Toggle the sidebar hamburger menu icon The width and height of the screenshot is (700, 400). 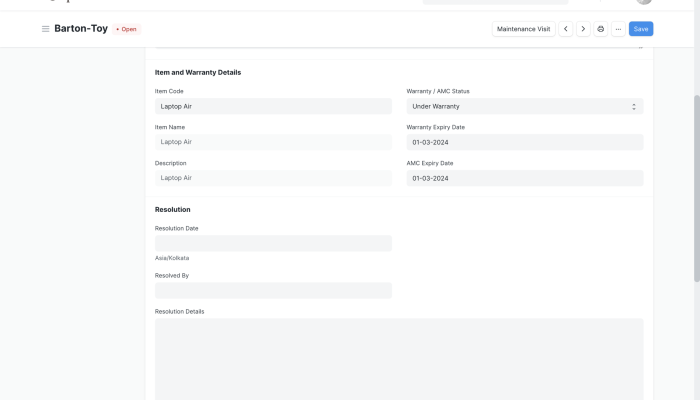coord(46,29)
